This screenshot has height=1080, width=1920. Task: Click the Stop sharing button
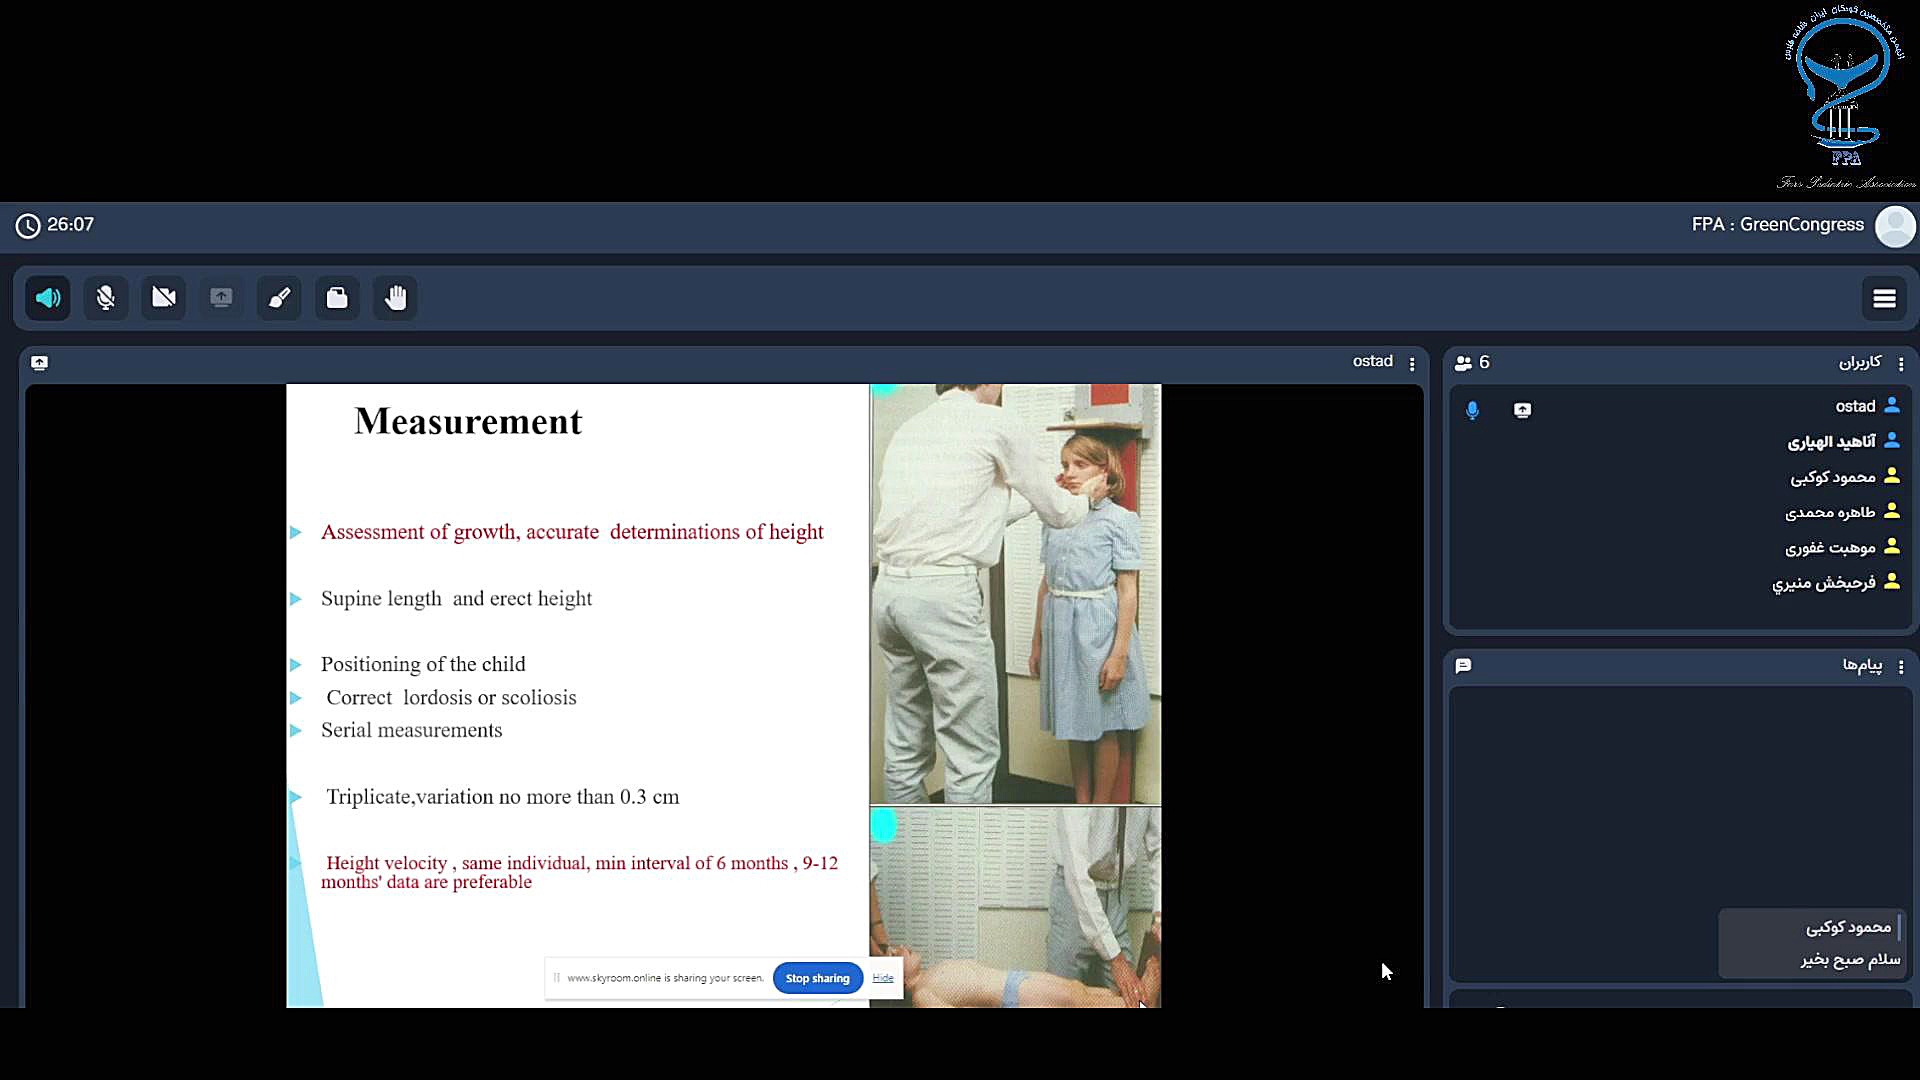click(x=817, y=978)
